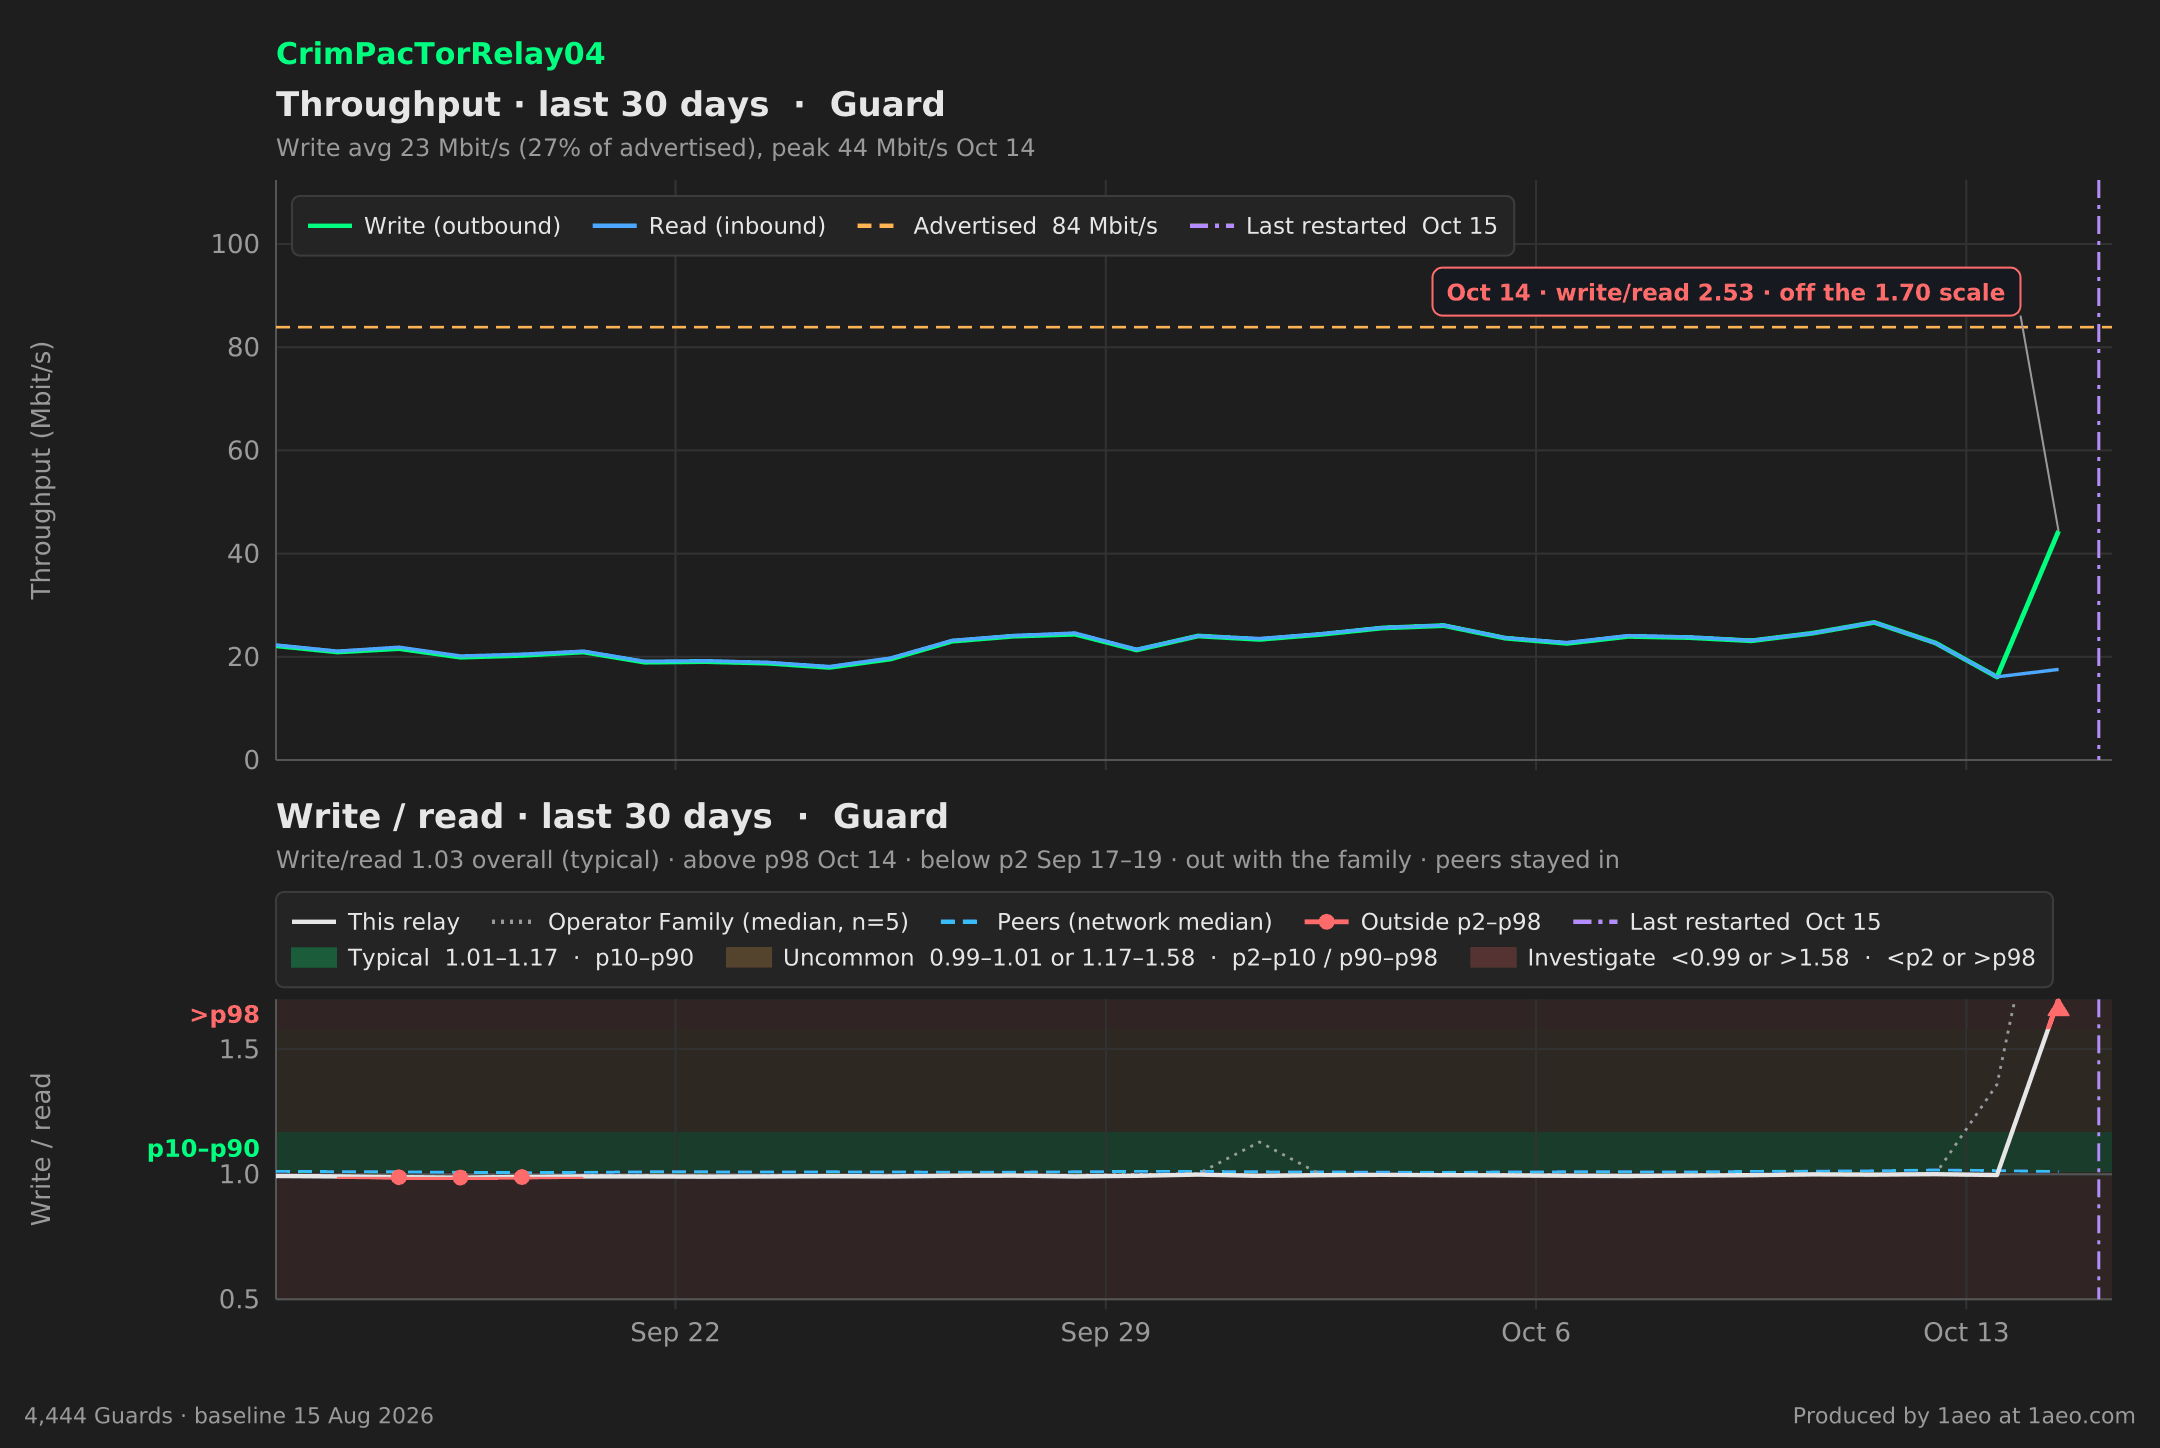The image size is (2160, 1448).
Task: Click Operator Family (median, n=5) legend entry
Action: pos(700,922)
